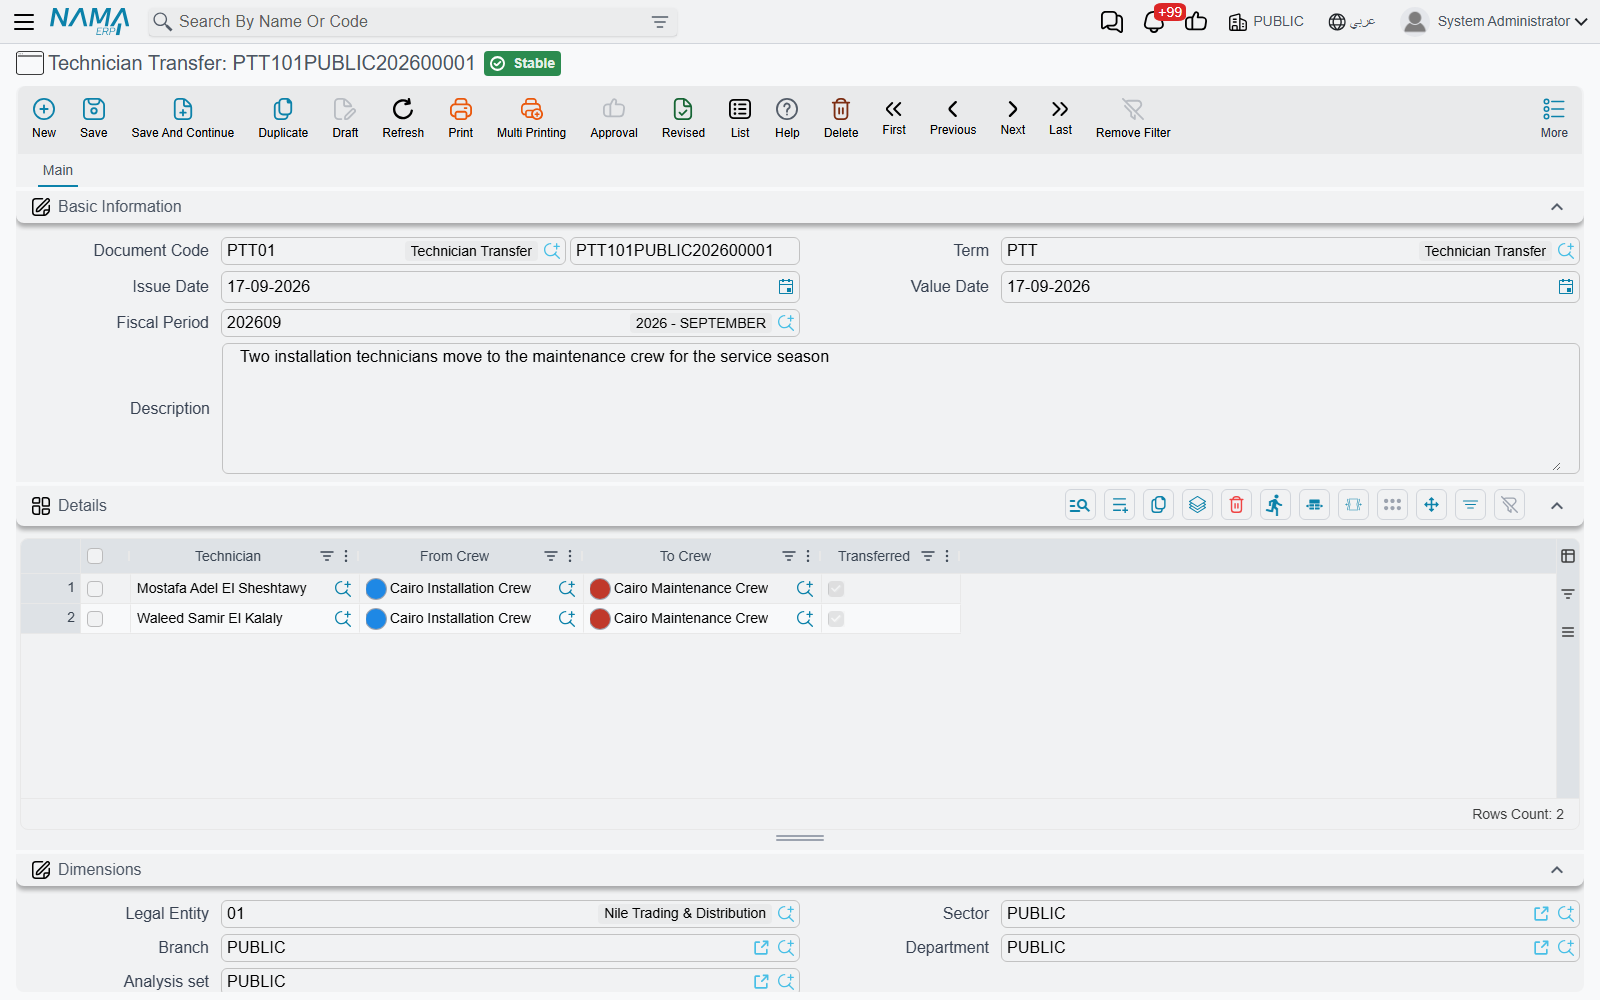
Task: Open search filter options in search bar
Action: [660, 22]
